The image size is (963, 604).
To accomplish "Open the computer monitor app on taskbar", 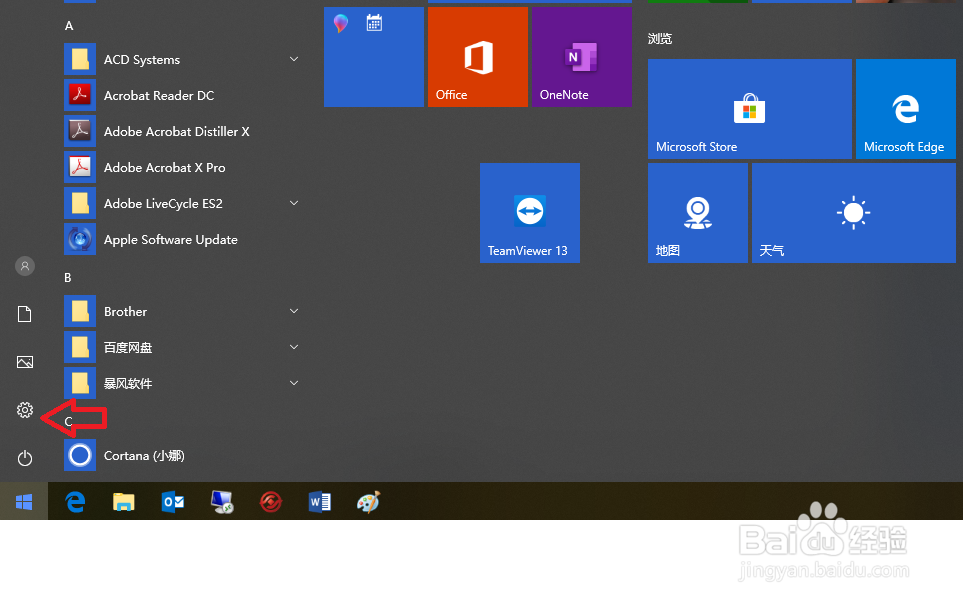I will tap(222, 502).
